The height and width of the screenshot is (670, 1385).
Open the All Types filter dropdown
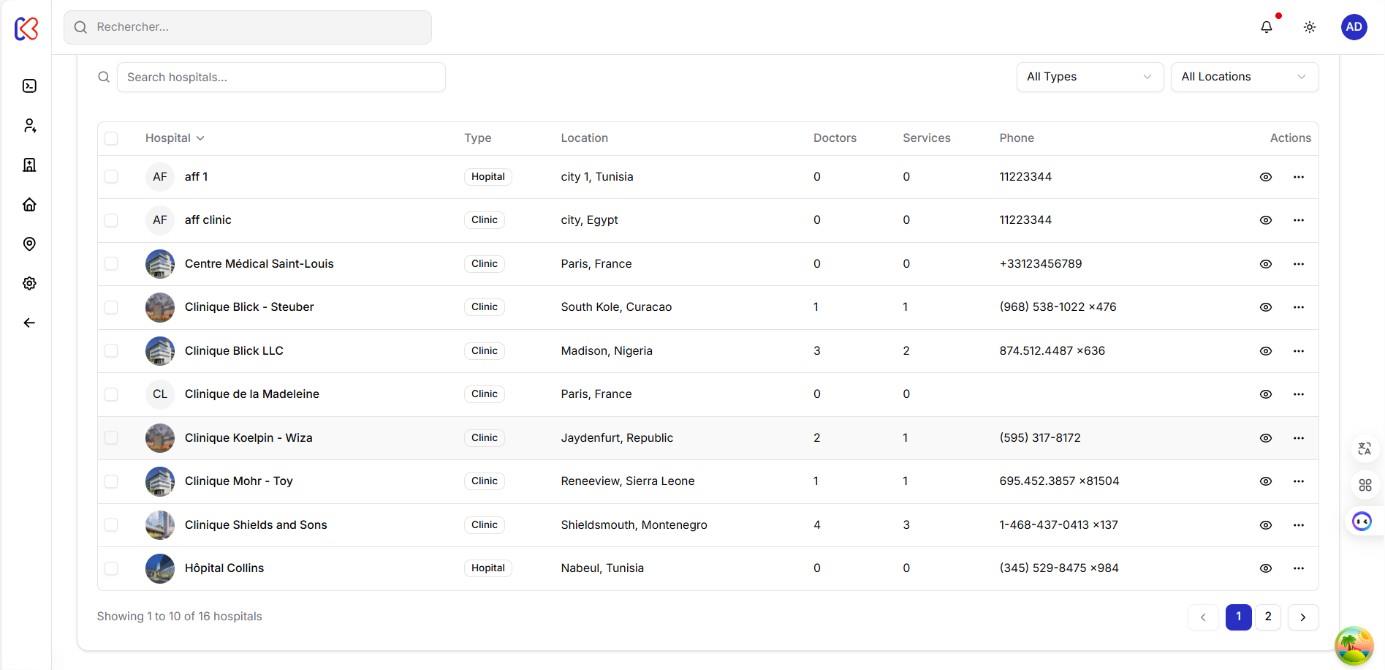[1090, 76]
